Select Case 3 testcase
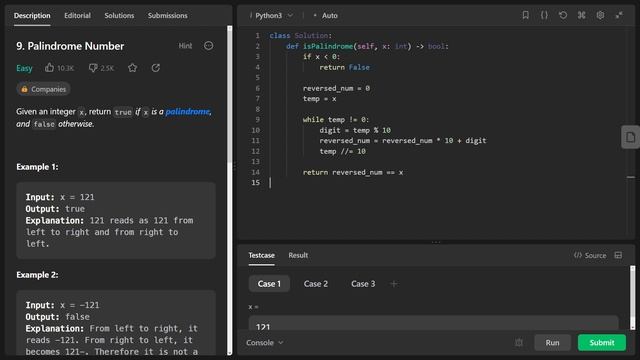 [363, 284]
